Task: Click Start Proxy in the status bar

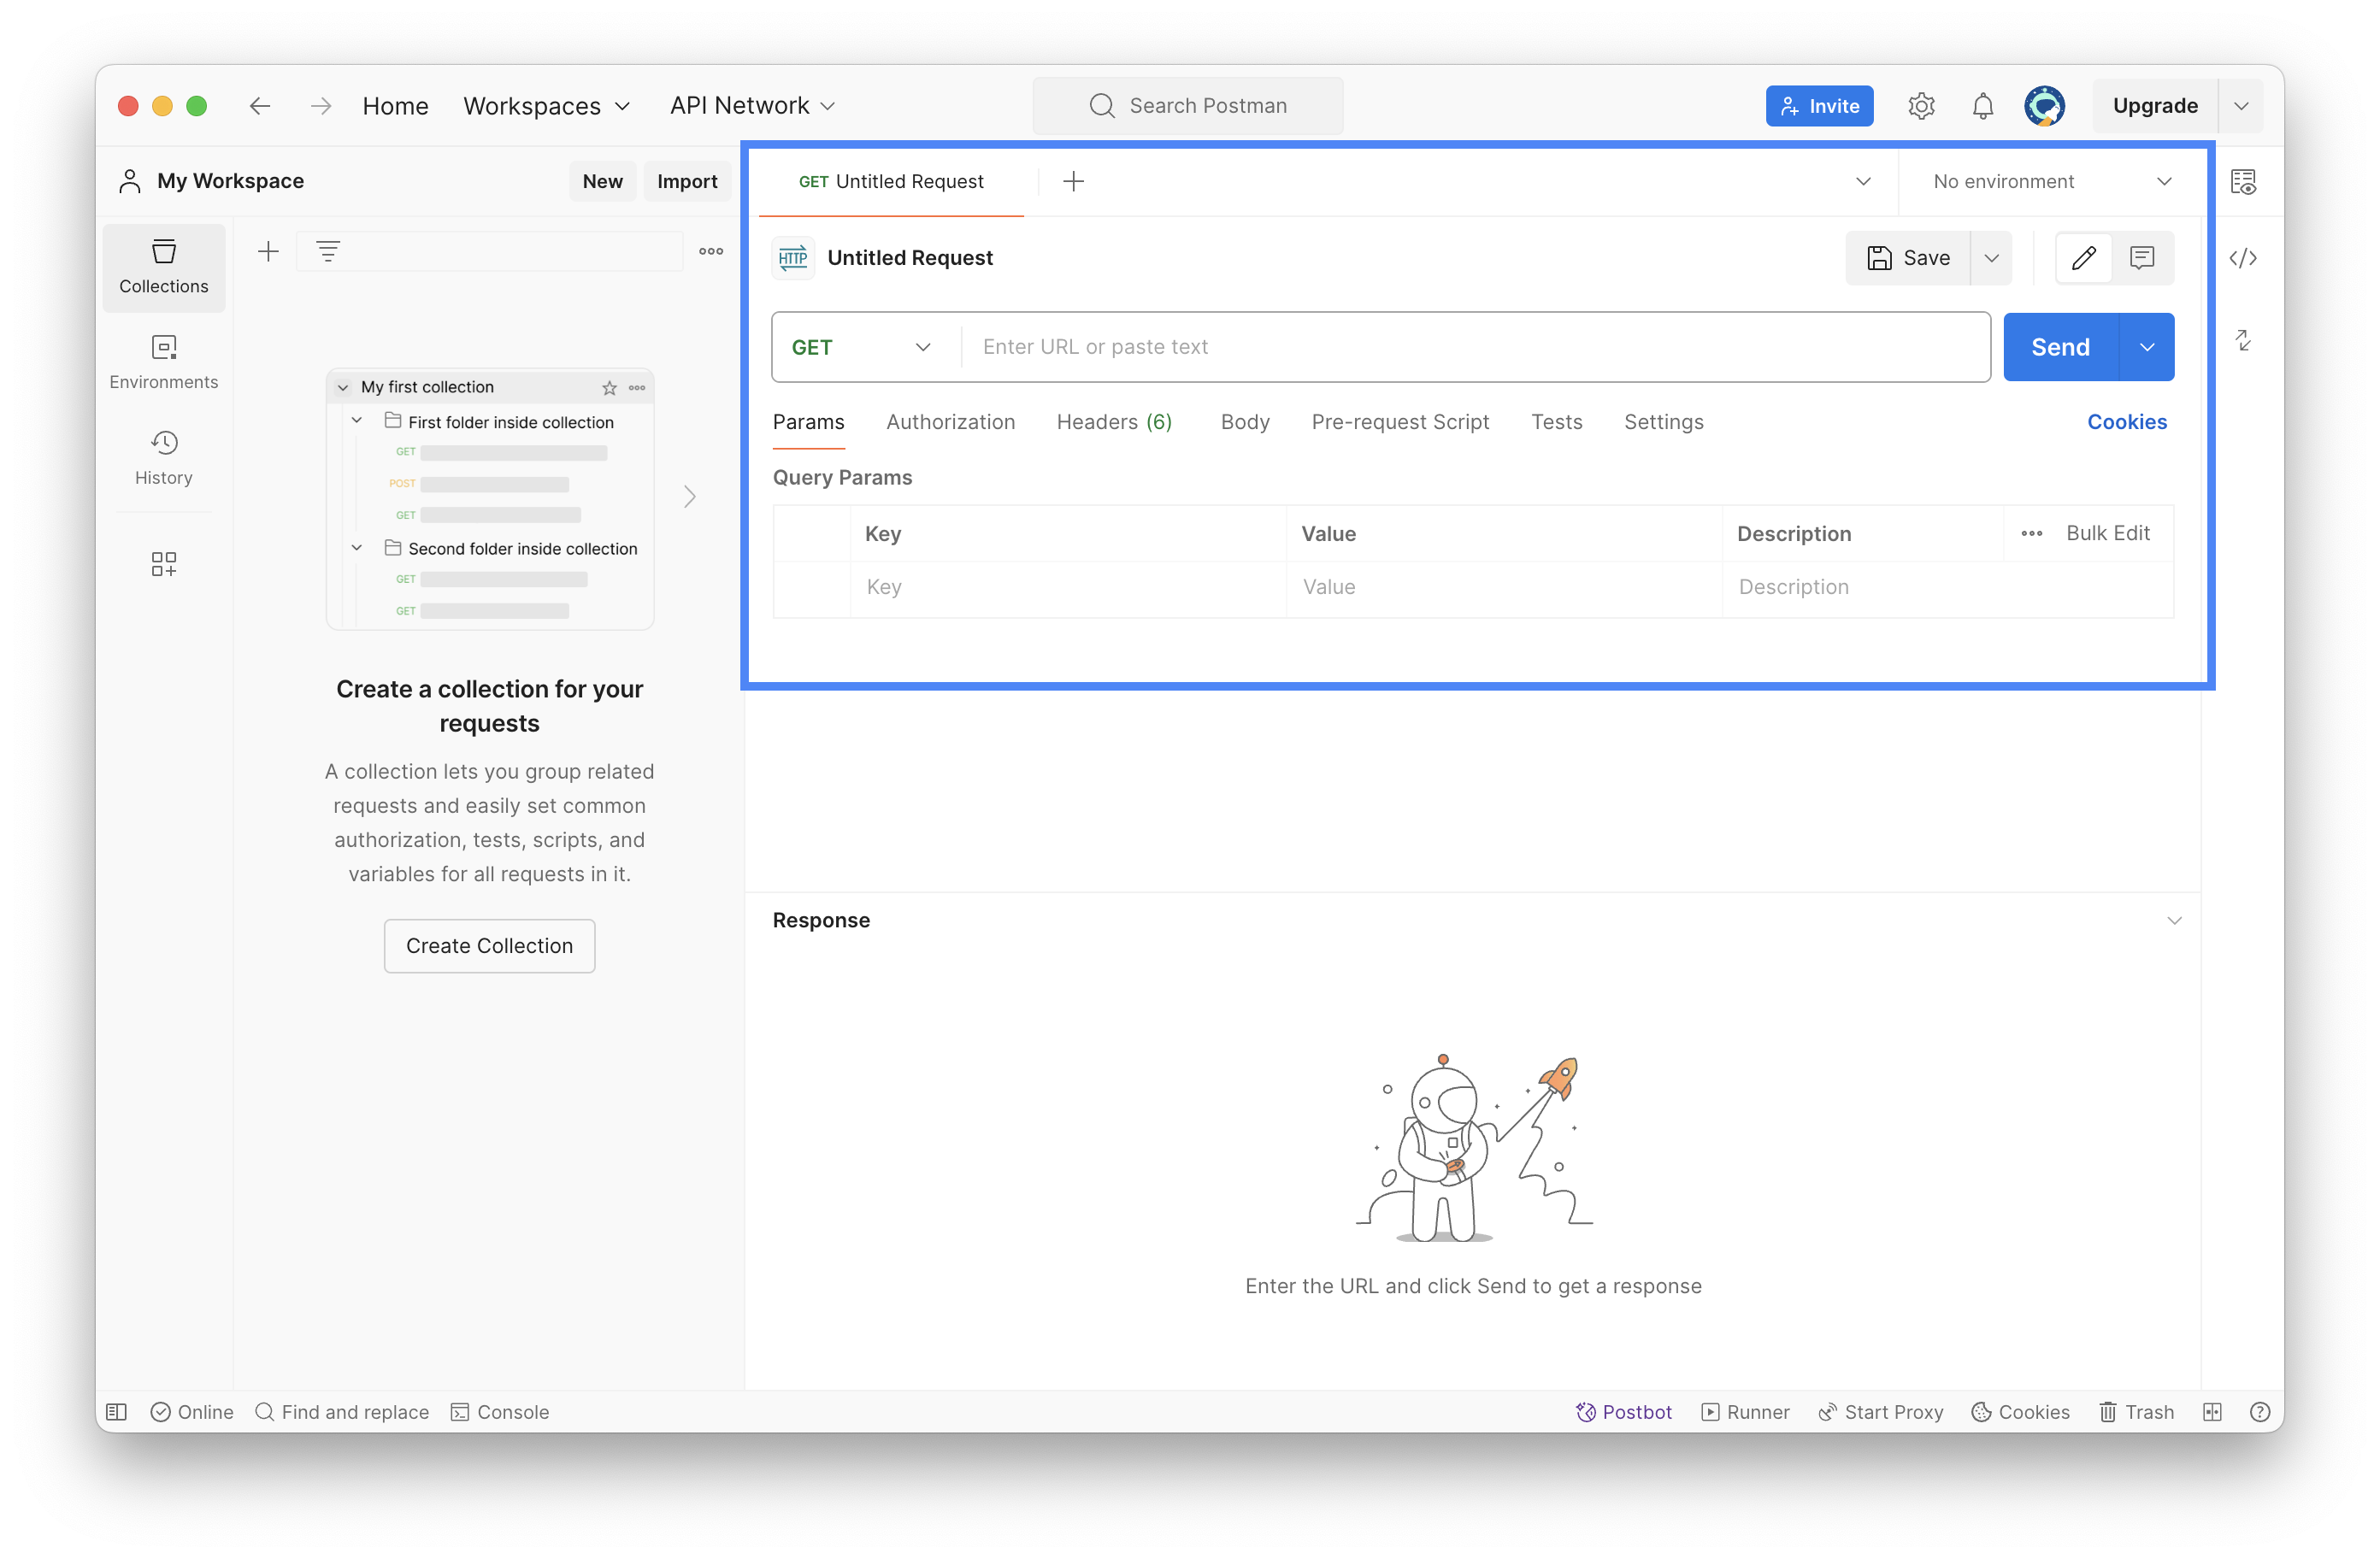Action: tap(1880, 1411)
